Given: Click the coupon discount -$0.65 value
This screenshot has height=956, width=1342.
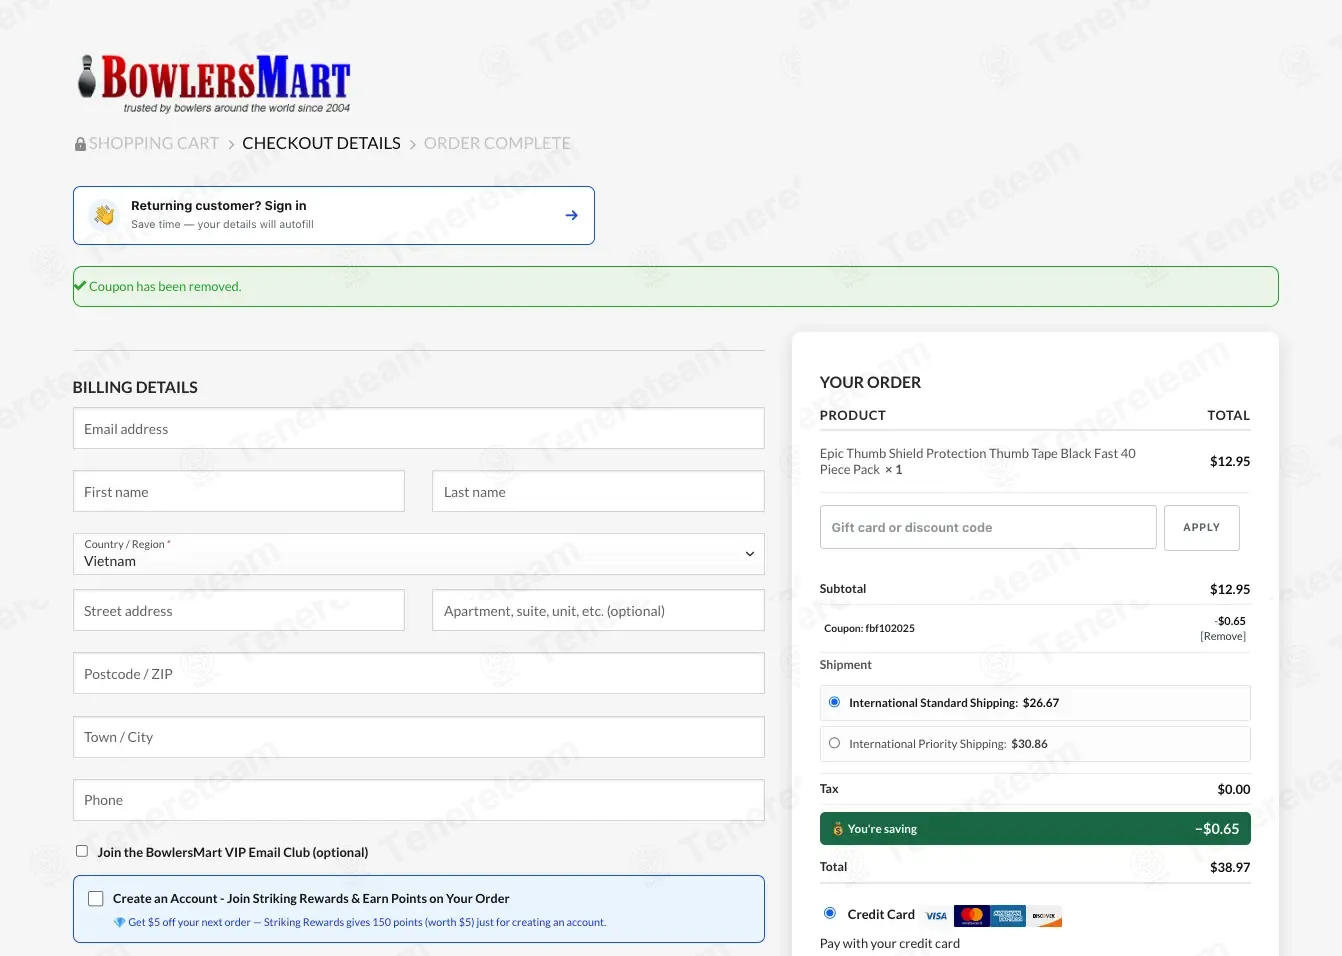Looking at the screenshot, I should 1230,621.
